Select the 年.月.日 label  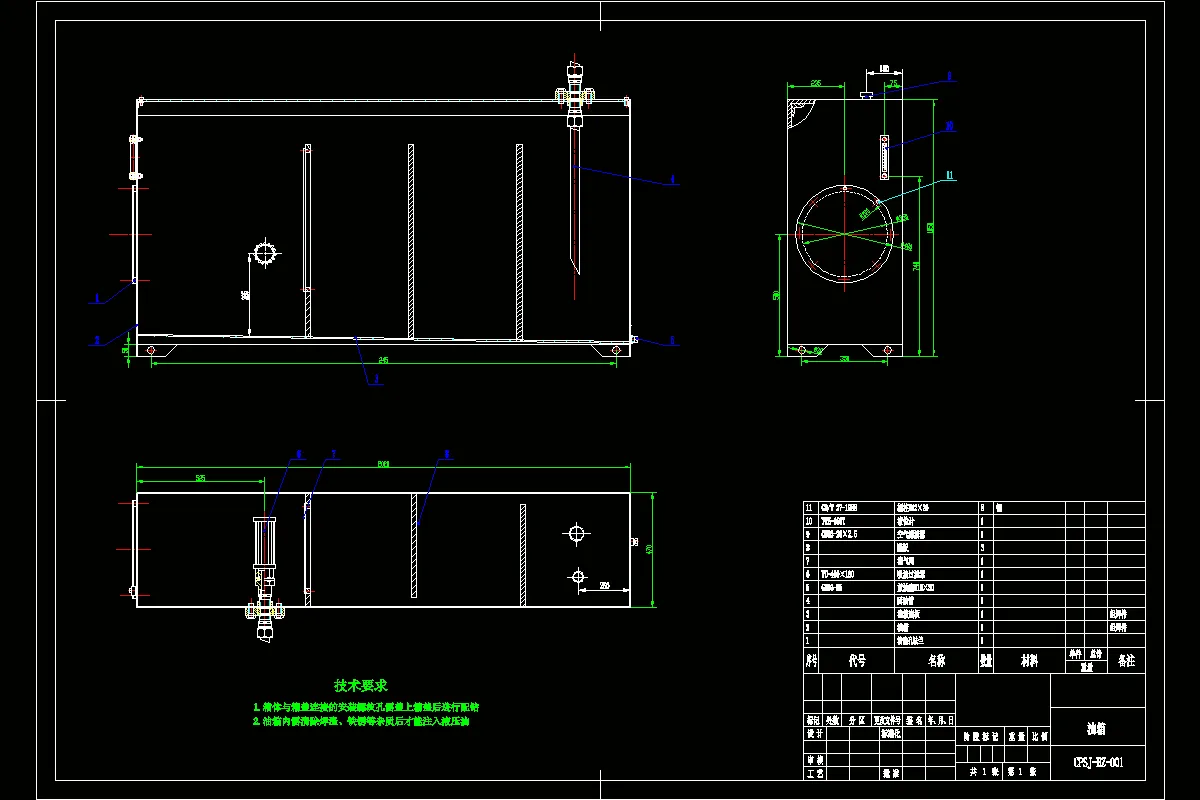tap(941, 720)
